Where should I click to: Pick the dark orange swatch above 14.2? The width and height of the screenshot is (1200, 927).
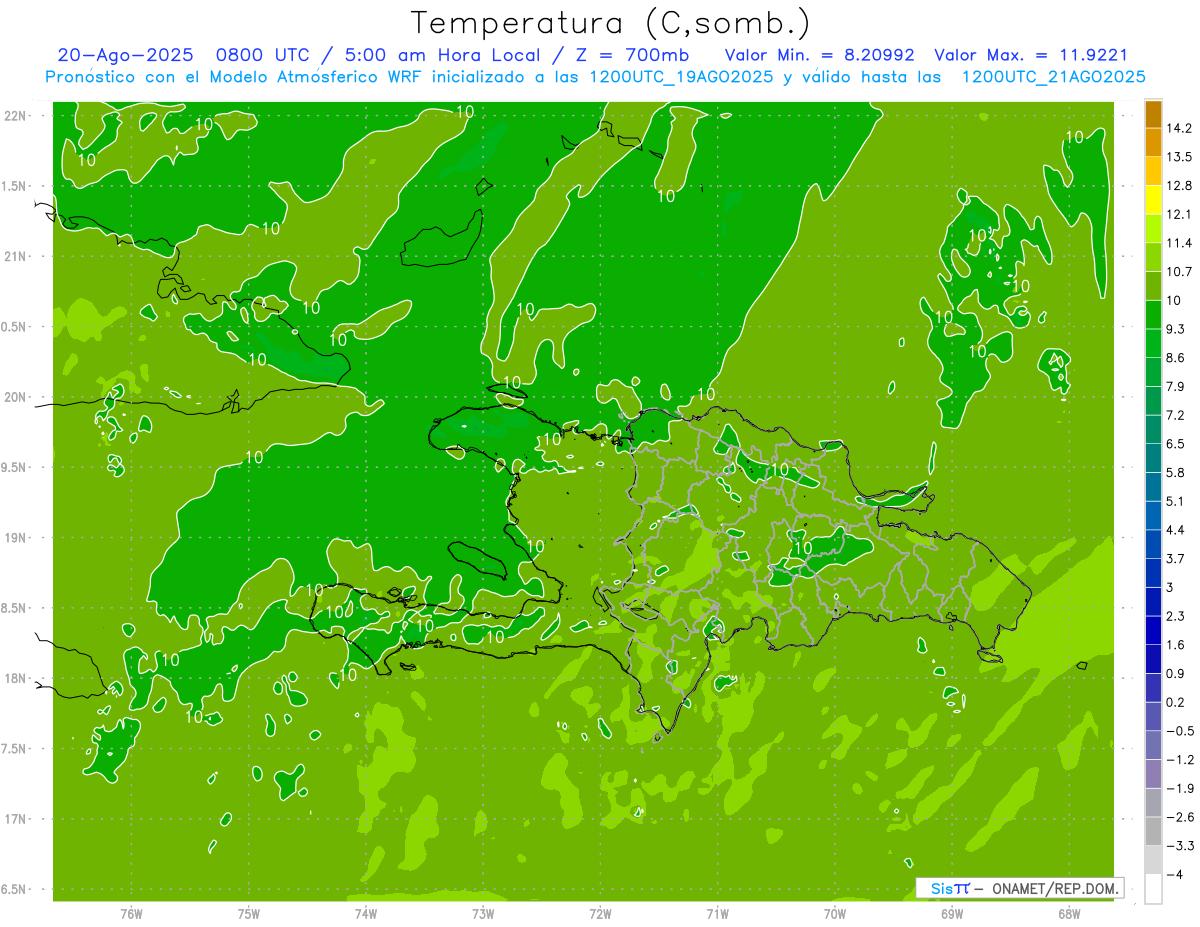[x=1153, y=114]
